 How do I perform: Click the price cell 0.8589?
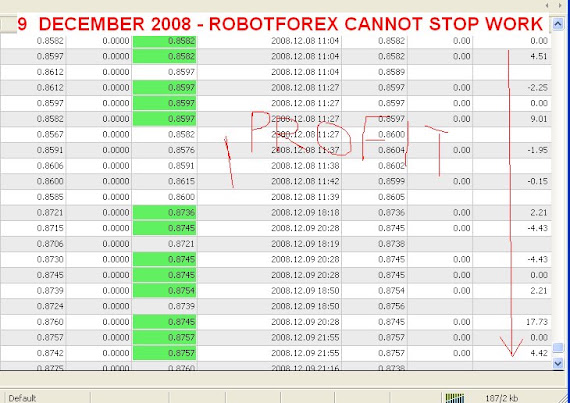pyautogui.click(x=392, y=72)
